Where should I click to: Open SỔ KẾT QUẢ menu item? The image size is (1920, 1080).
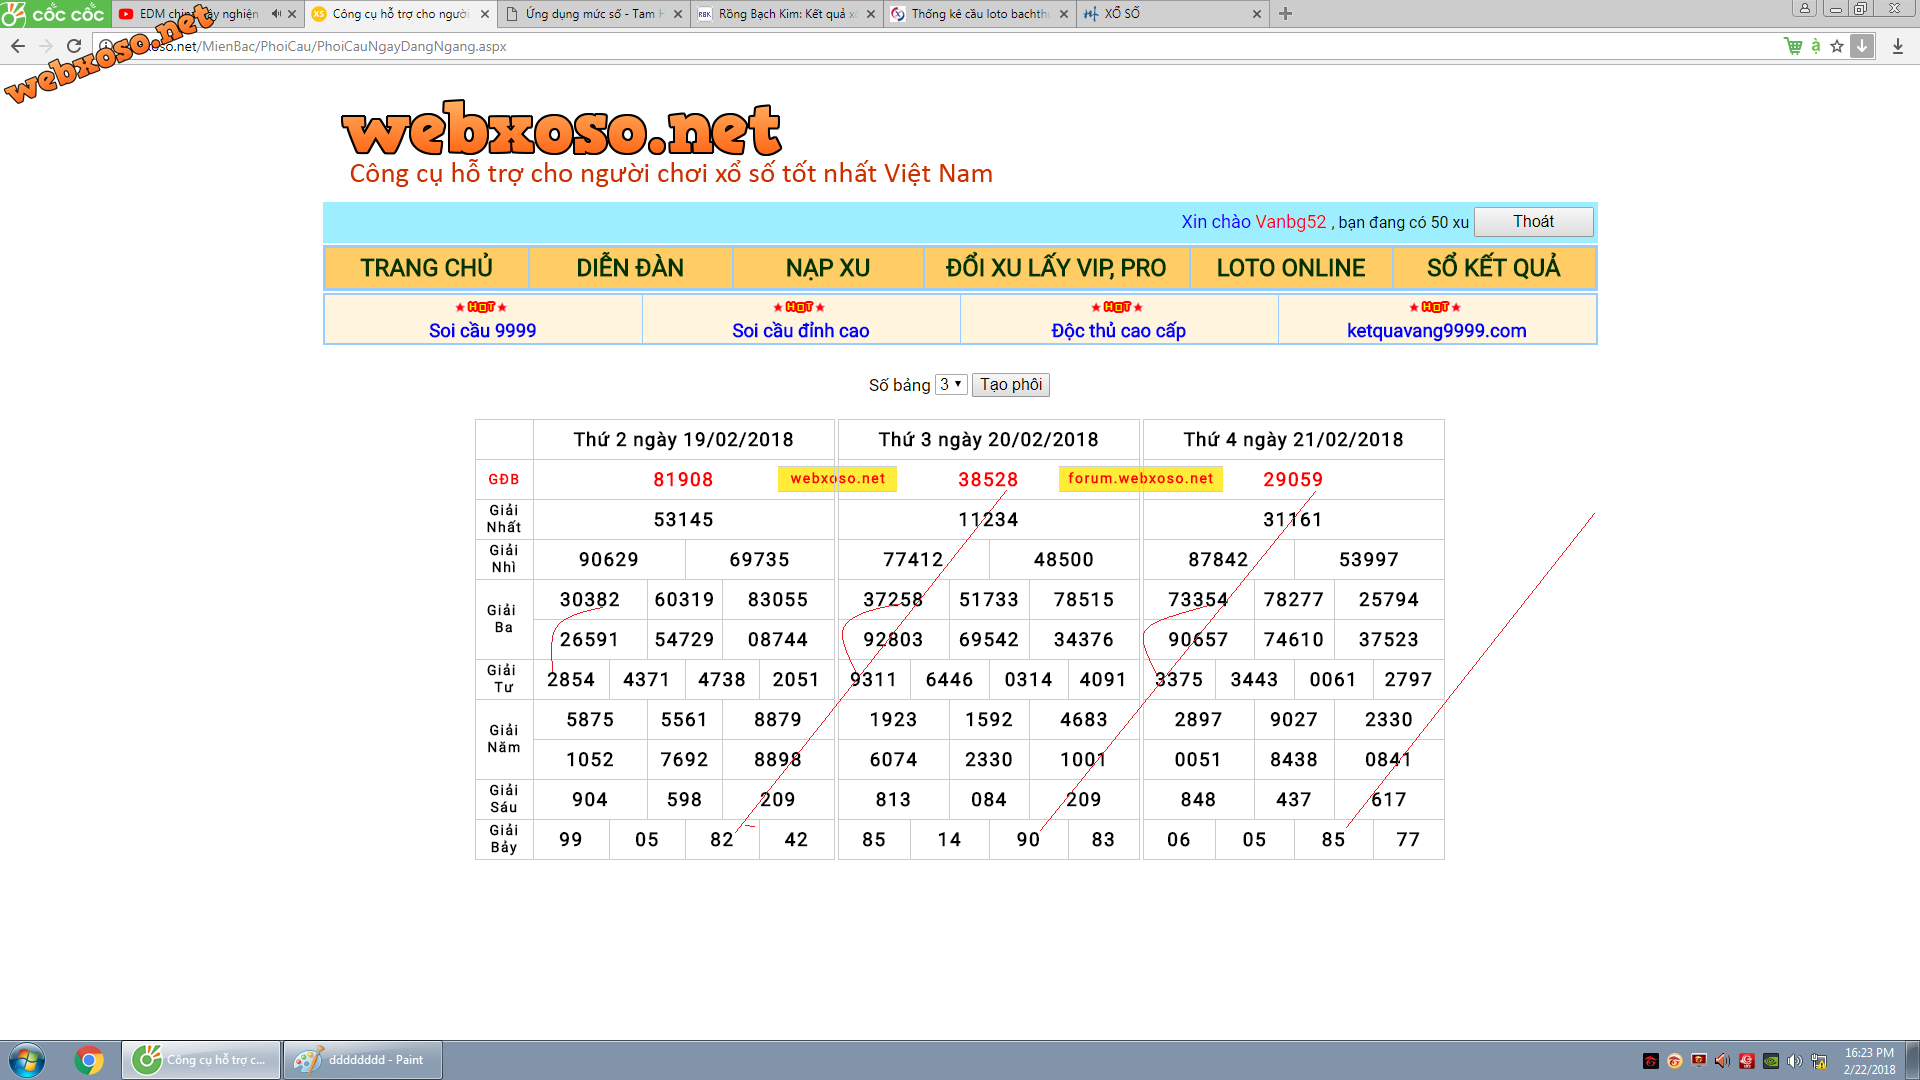[x=1494, y=268]
